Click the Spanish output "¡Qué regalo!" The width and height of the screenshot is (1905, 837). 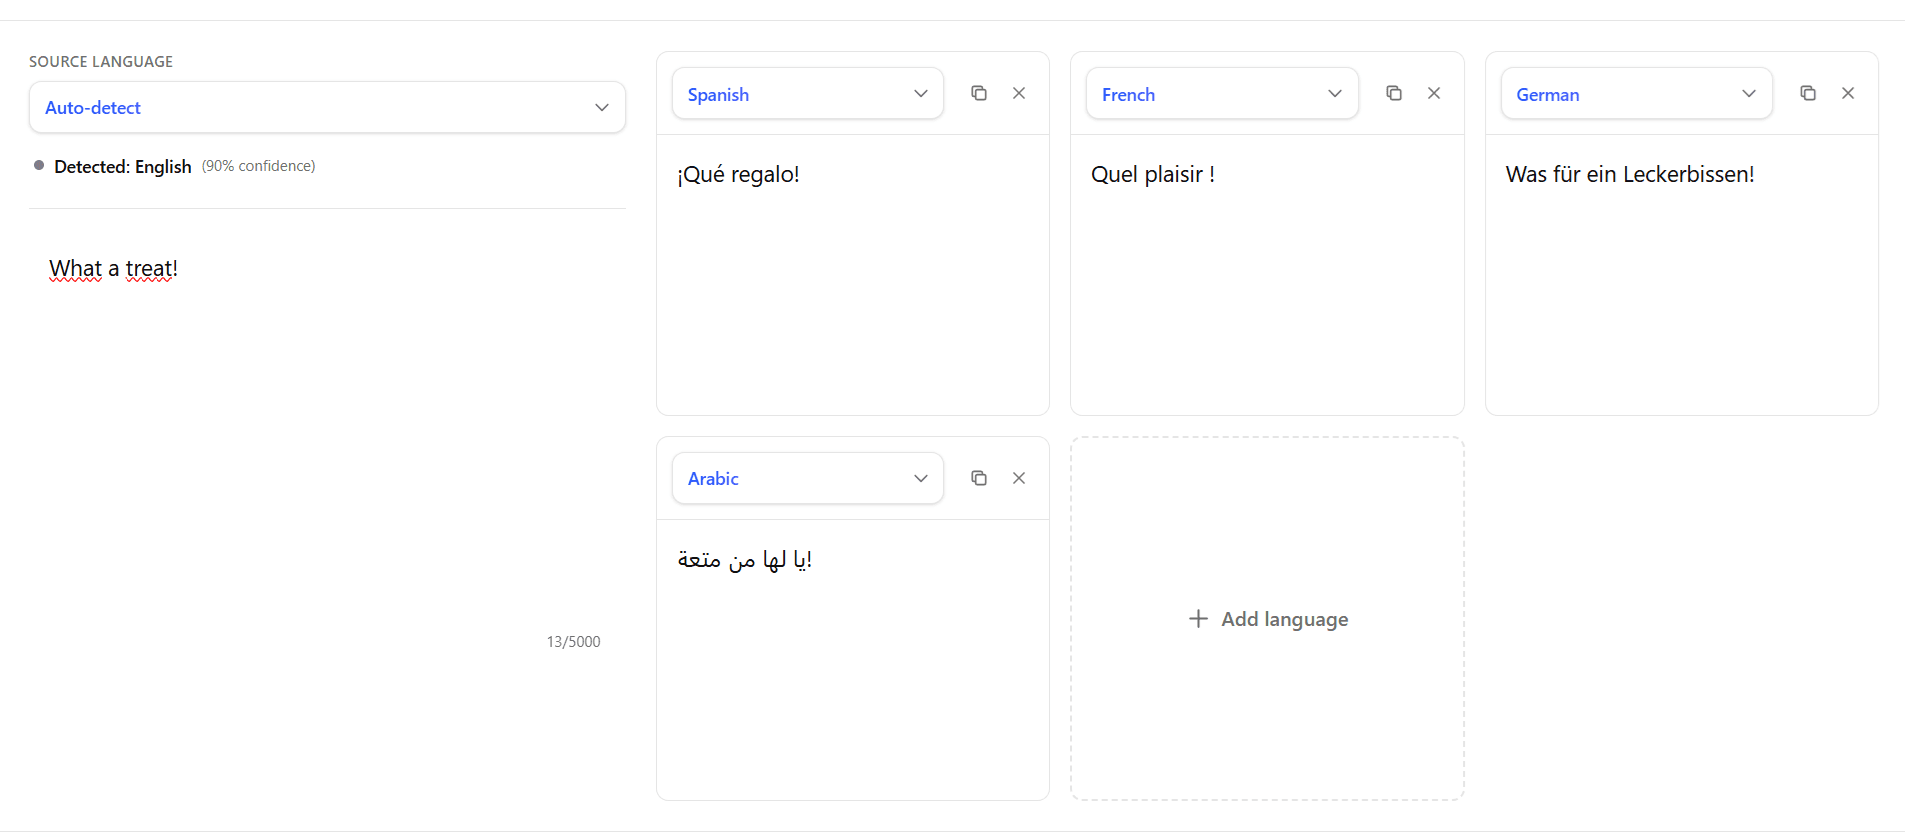738,175
